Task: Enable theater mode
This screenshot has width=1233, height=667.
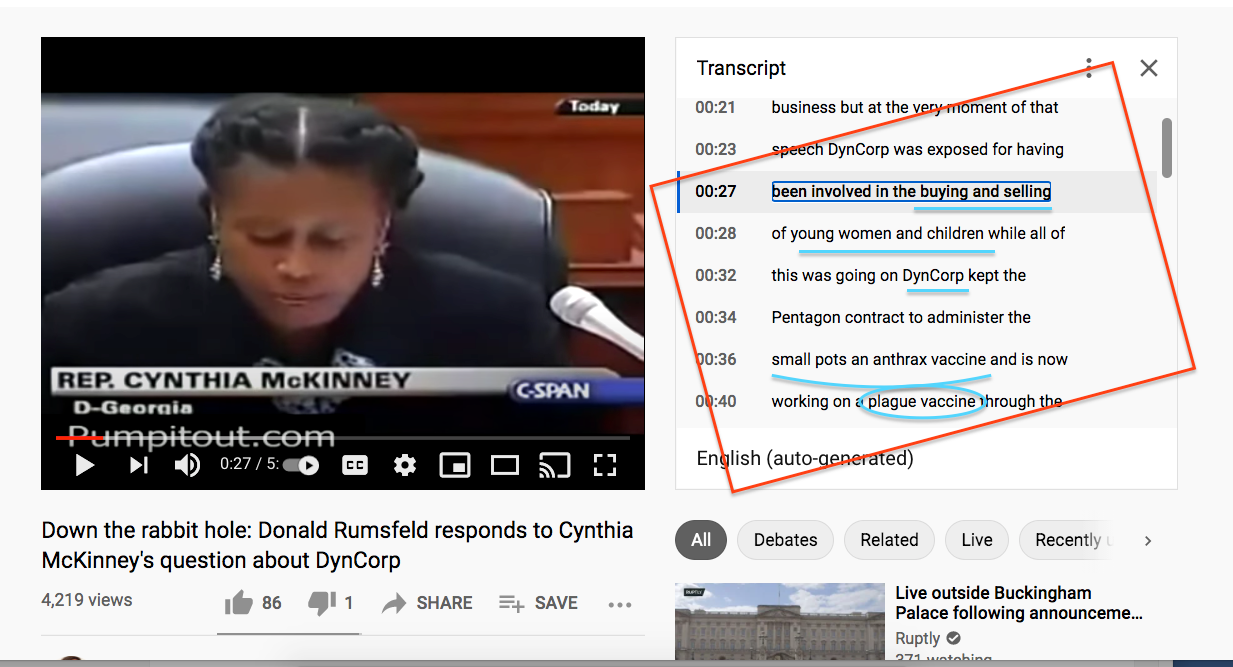Action: 505,465
